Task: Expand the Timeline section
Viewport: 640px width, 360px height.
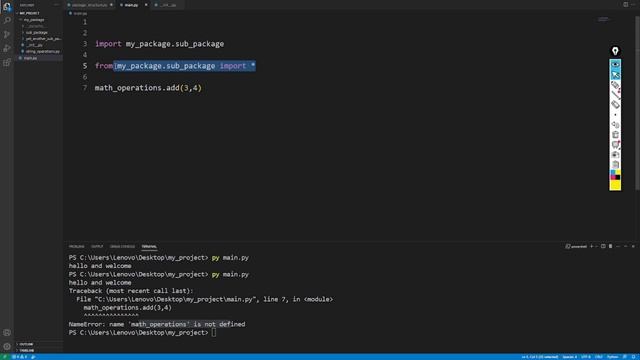Action: coord(27,350)
